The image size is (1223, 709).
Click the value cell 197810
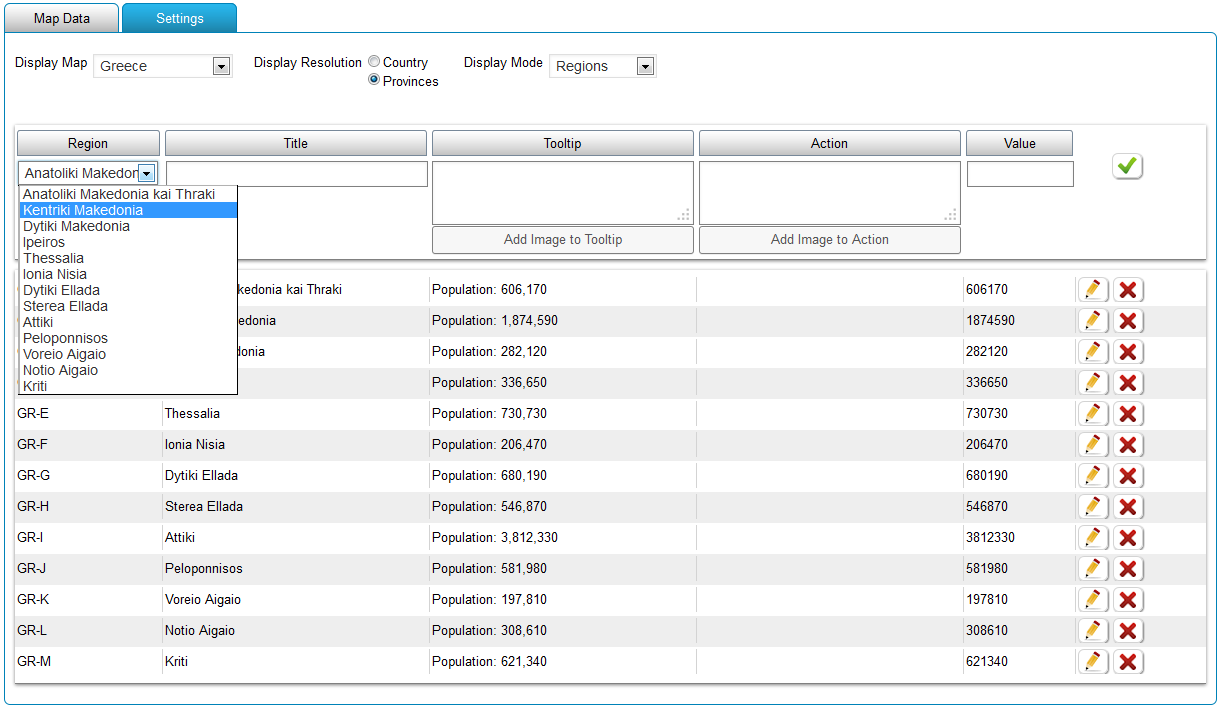987,600
